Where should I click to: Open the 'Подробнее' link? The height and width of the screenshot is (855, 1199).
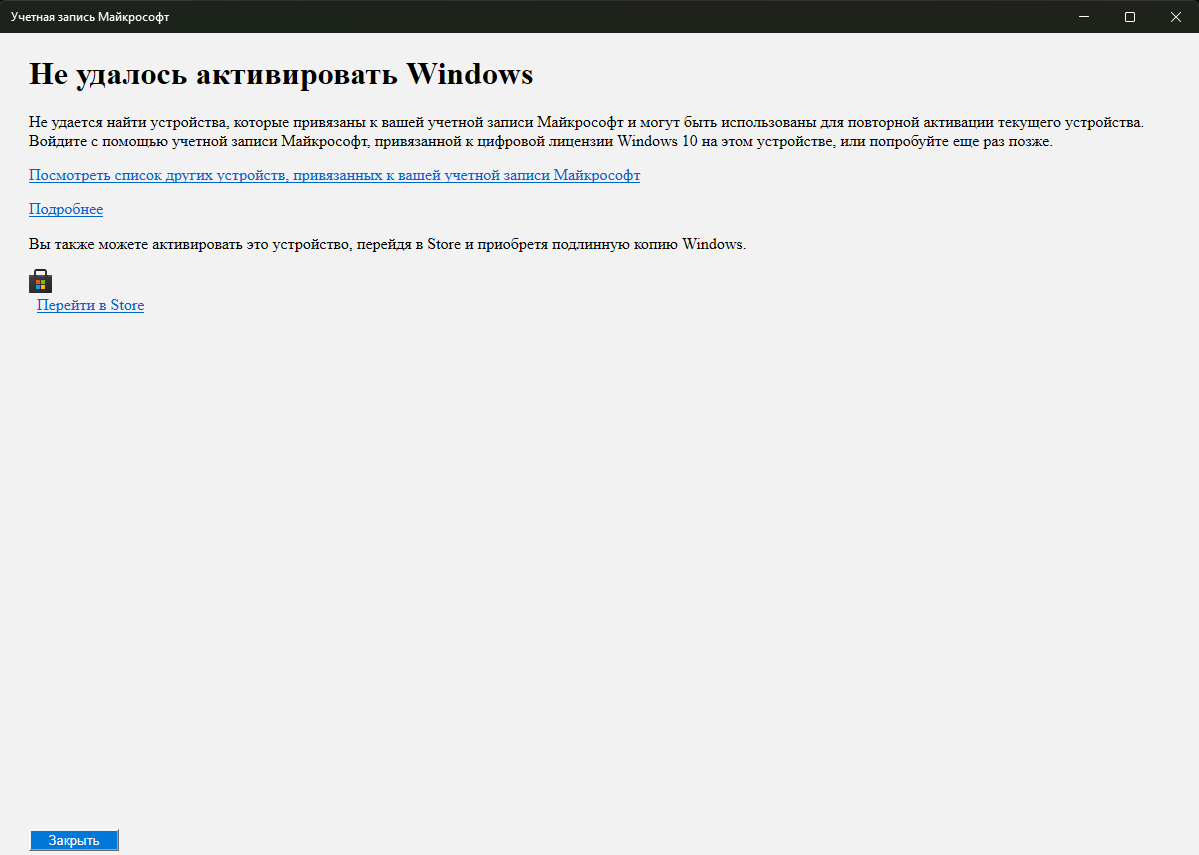pos(66,209)
